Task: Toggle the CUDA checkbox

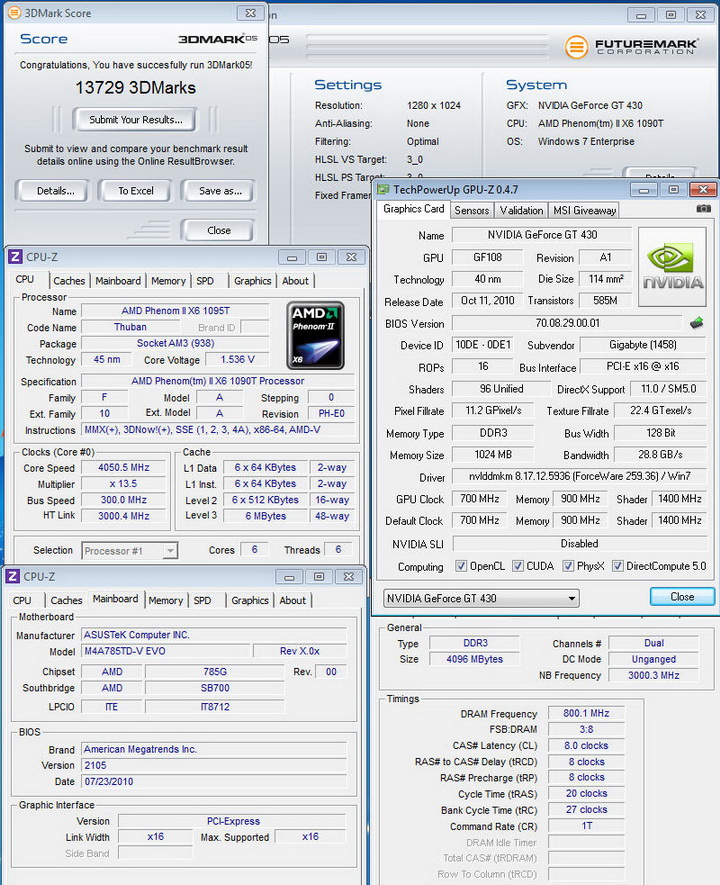Action: (517, 566)
